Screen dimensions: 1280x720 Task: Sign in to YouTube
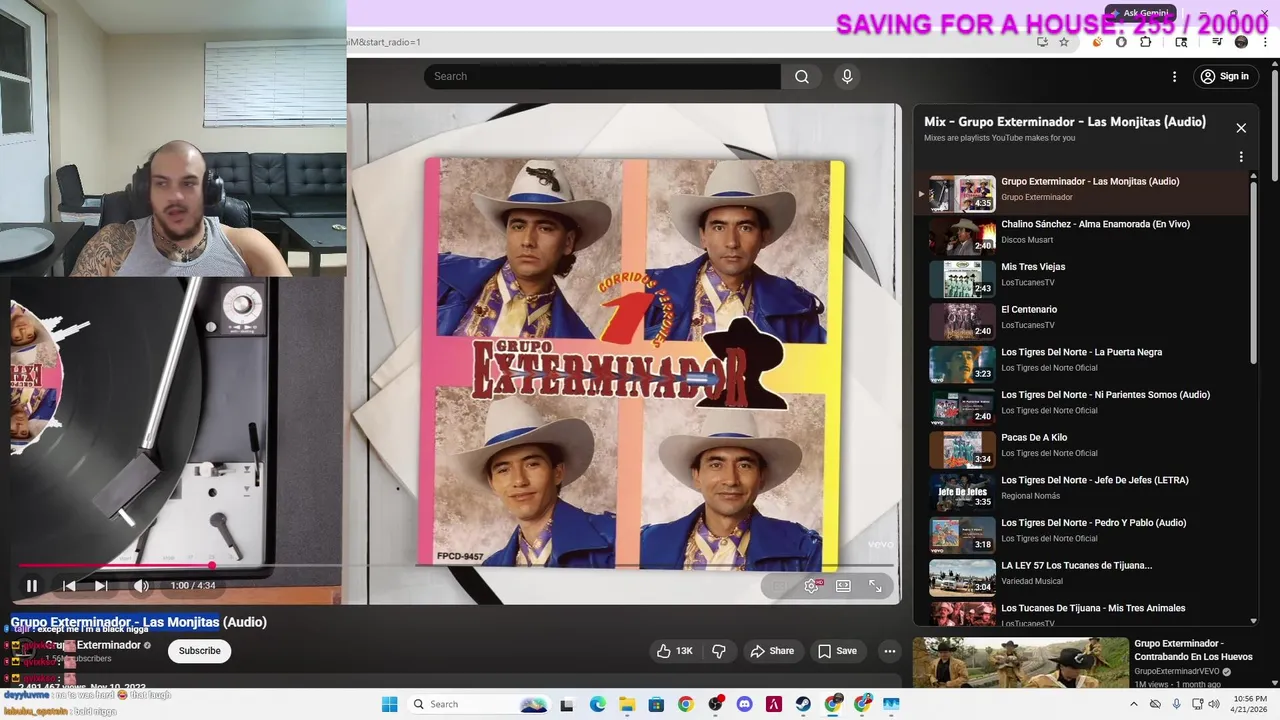[1224, 76]
